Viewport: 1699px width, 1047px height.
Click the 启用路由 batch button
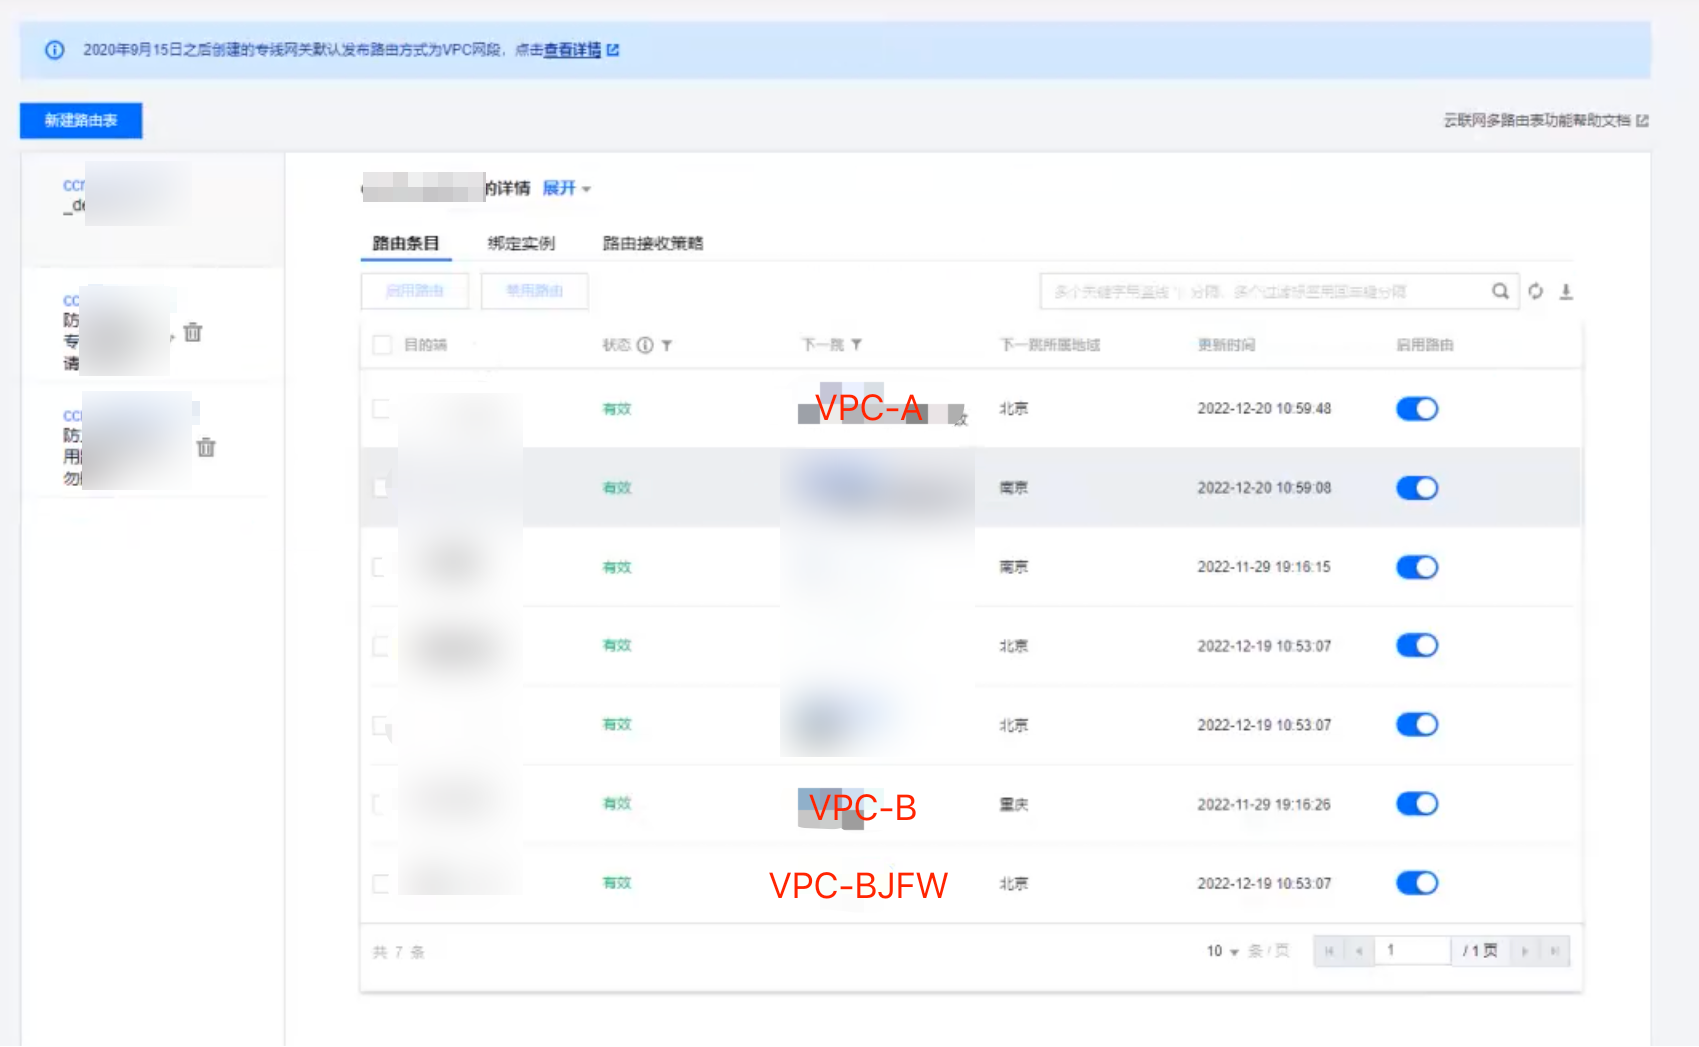pyautogui.click(x=415, y=291)
